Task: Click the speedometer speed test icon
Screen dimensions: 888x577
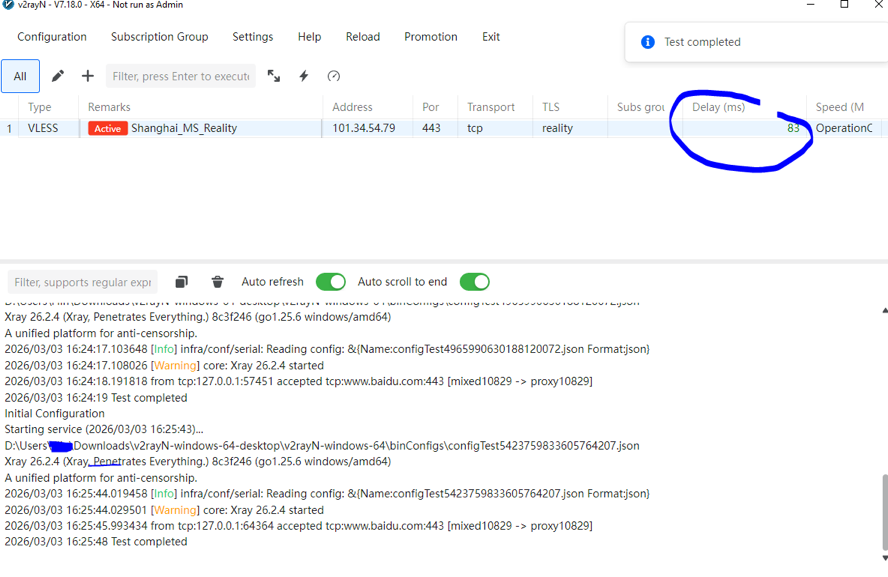Action: [x=334, y=76]
